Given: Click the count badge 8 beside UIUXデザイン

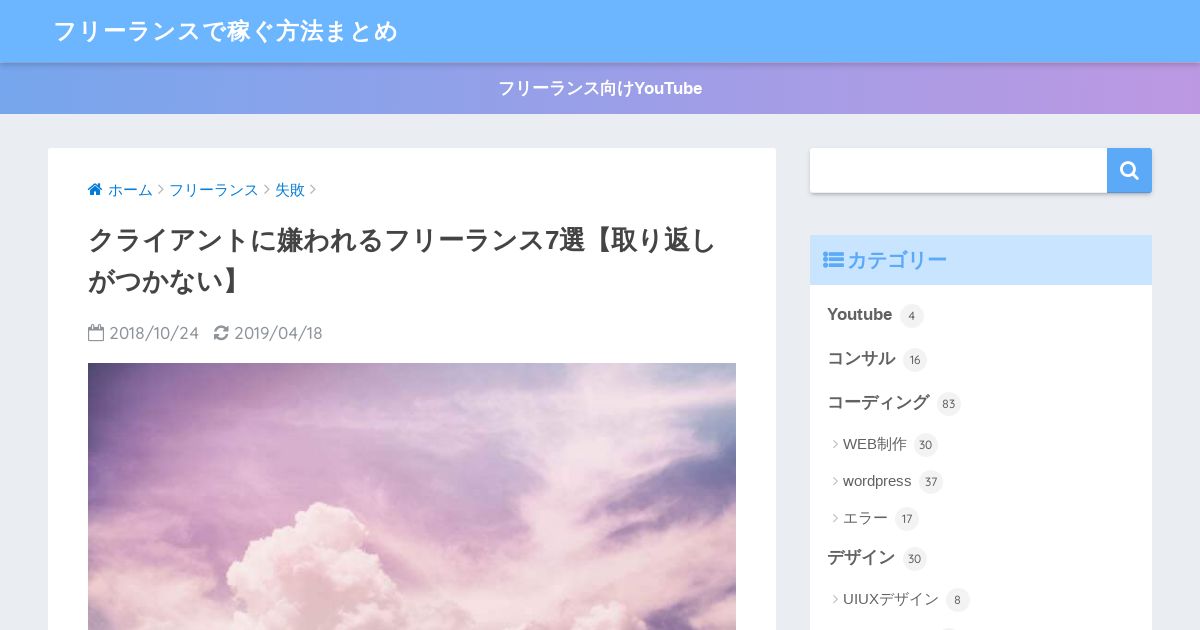Looking at the screenshot, I should tap(958, 600).
